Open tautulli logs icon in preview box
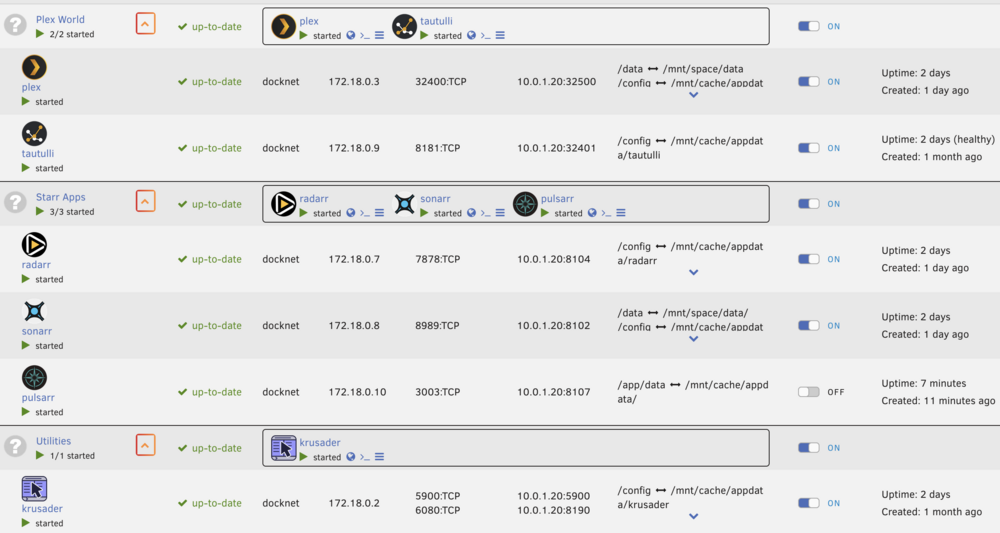This screenshot has height=533, width=1000. coord(500,36)
